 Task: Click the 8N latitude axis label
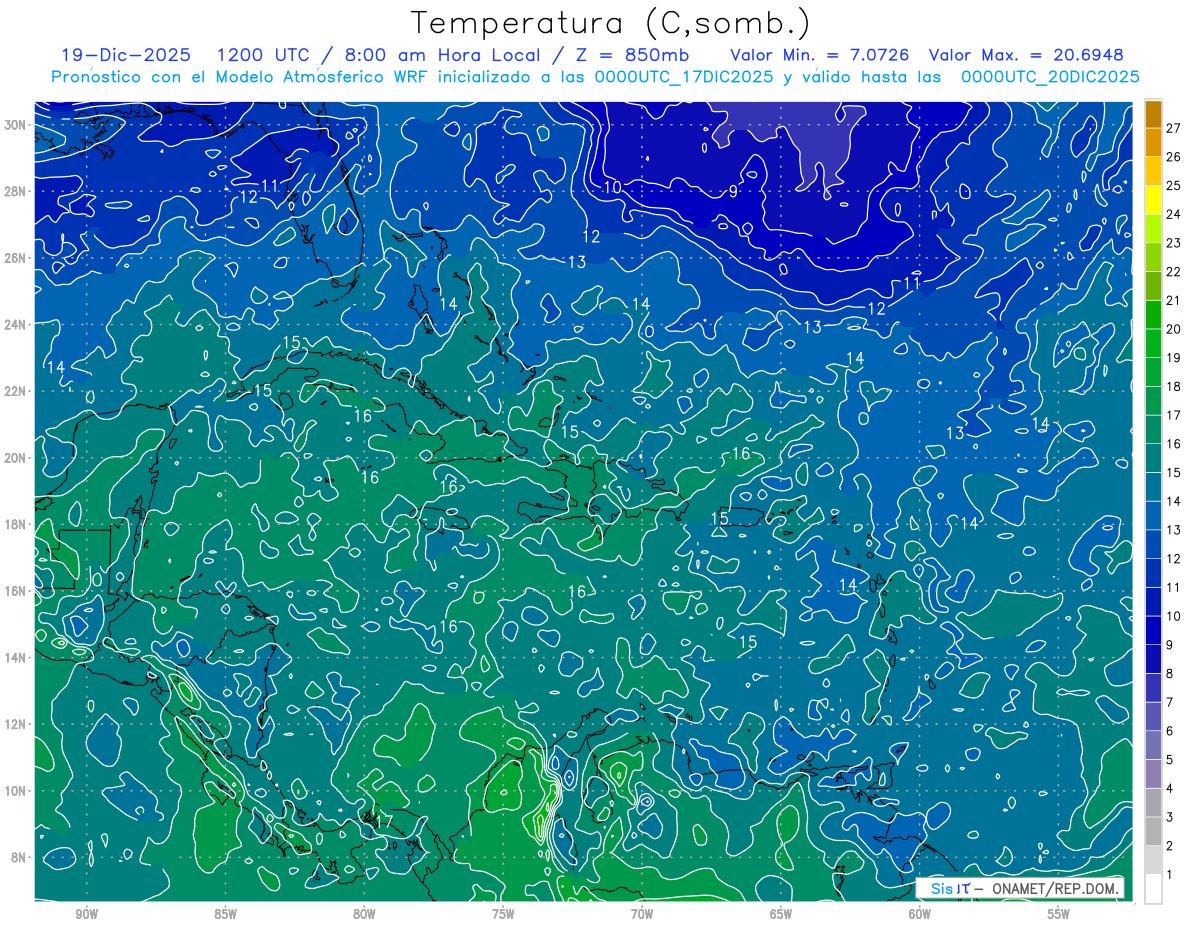click(19, 857)
